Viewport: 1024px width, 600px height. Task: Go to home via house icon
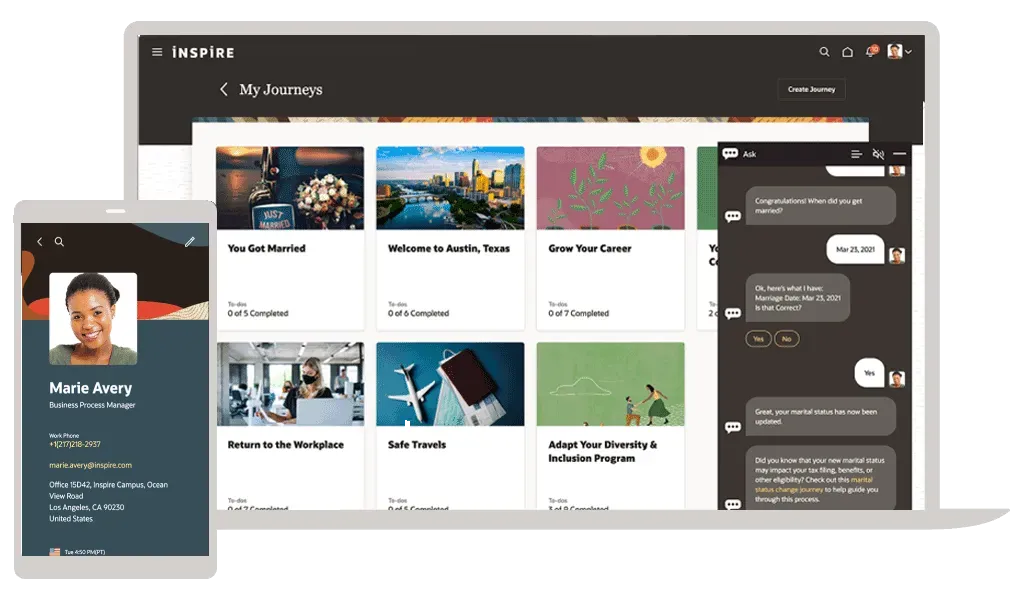point(847,52)
